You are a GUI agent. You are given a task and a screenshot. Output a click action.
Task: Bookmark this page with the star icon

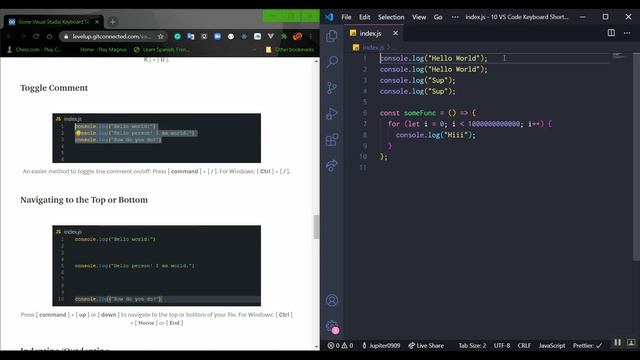click(x=160, y=36)
